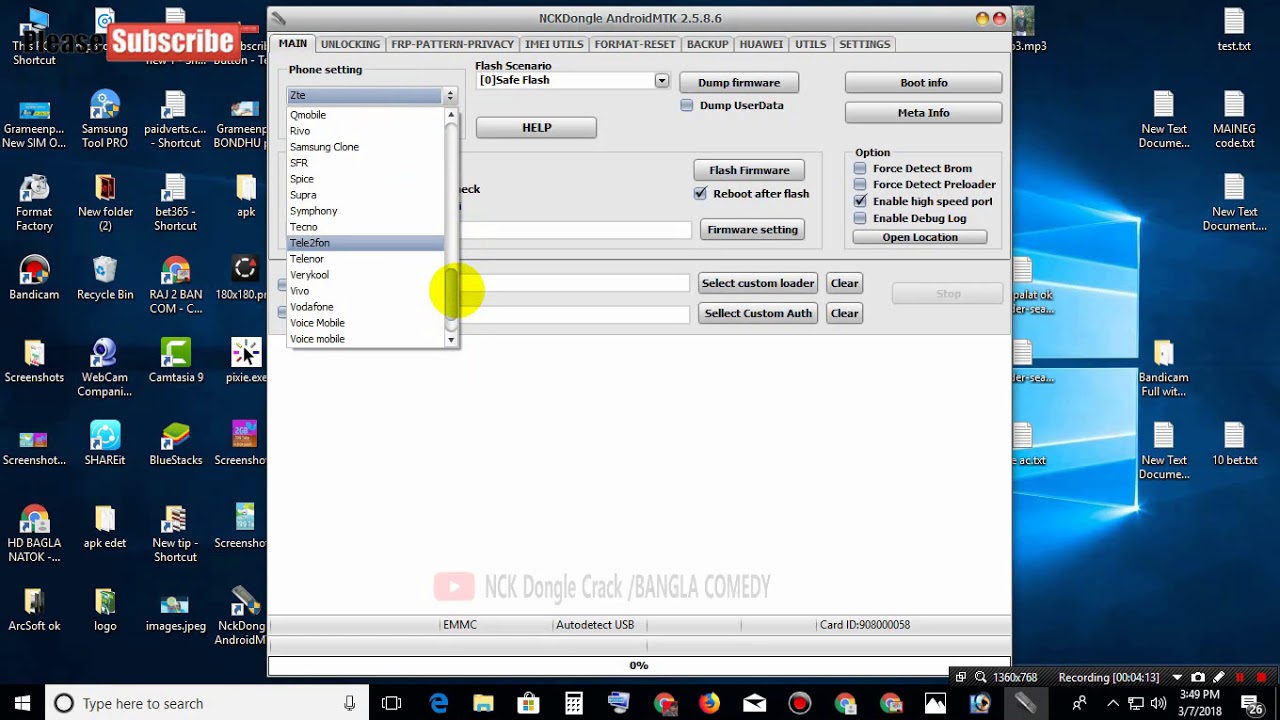Select Qmobile from brand list
Image resolution: width=1280 pixels, height=720 pixels.
click(365, 115)
